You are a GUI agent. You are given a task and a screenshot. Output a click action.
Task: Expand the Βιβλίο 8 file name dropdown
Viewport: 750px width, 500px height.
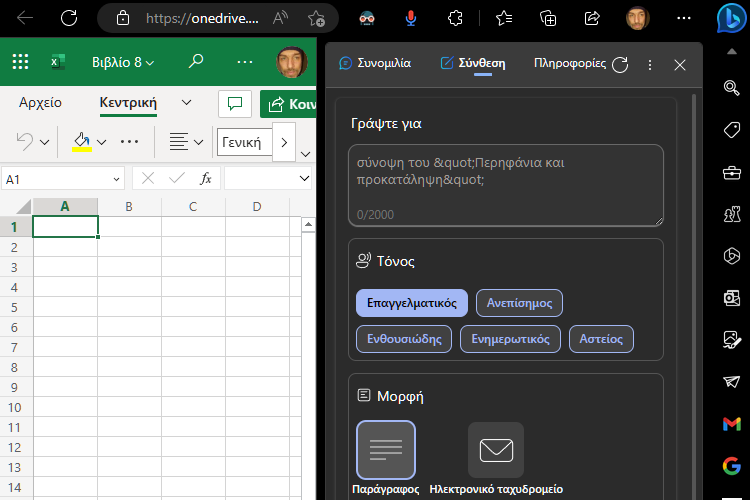150,63
